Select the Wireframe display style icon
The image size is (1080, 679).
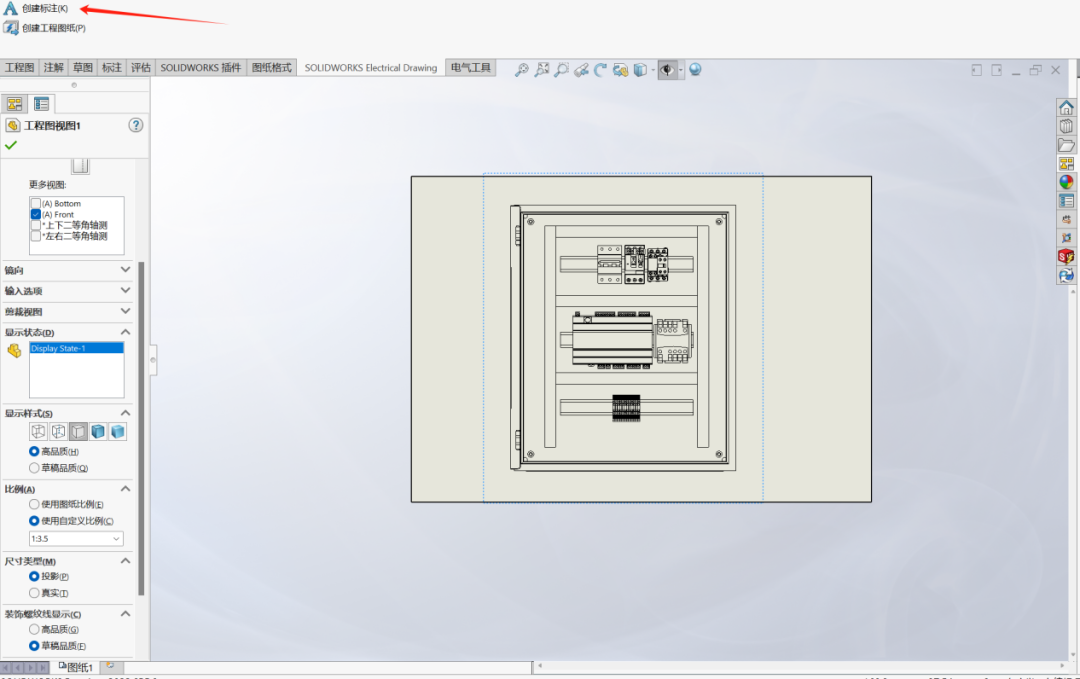(x=38, y=431)
